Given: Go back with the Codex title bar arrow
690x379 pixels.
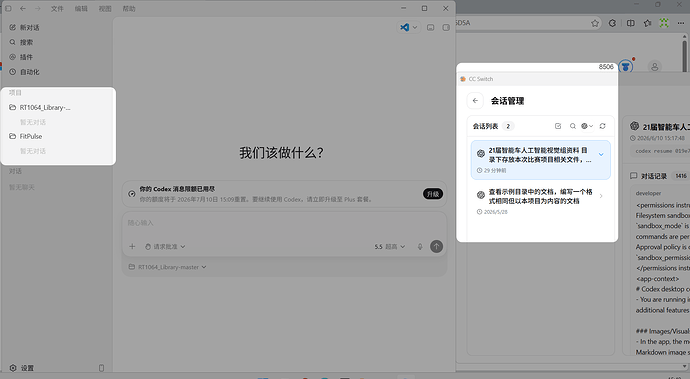Looking at the screenshot, I should coord(23,8).
